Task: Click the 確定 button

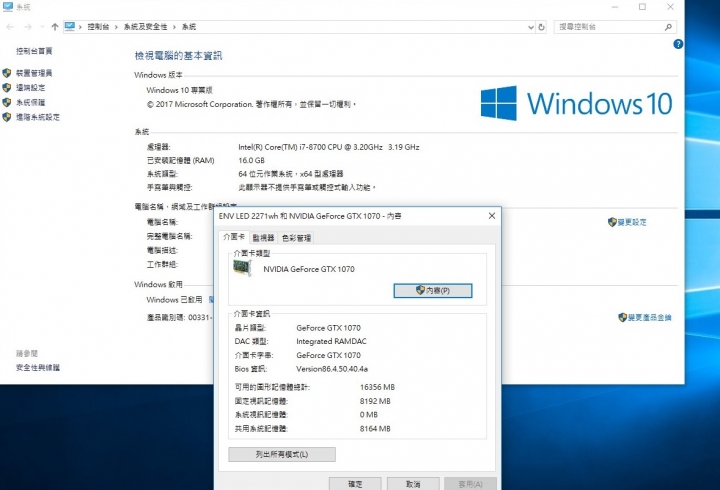Action: click(x=355, y=484)
